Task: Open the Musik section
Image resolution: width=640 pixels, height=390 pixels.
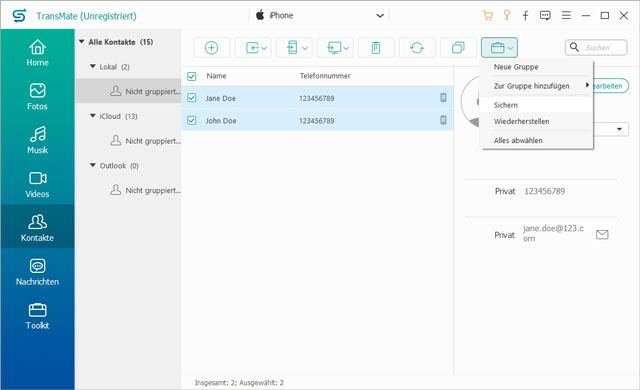Action: pos(38,140)
